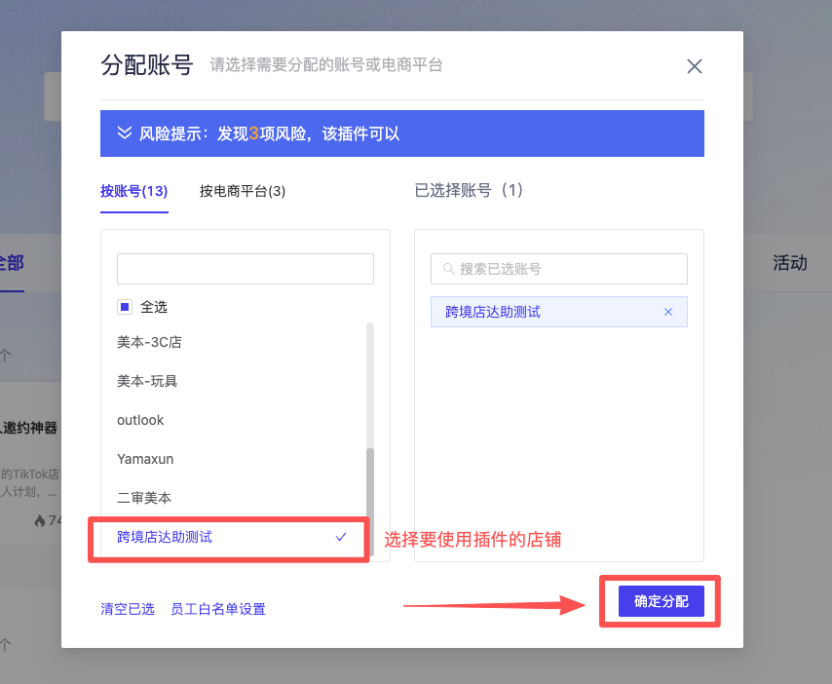Select account 美本-玩具
The height and width of the screenshot is (684, 832).
(x=147, y=381)
